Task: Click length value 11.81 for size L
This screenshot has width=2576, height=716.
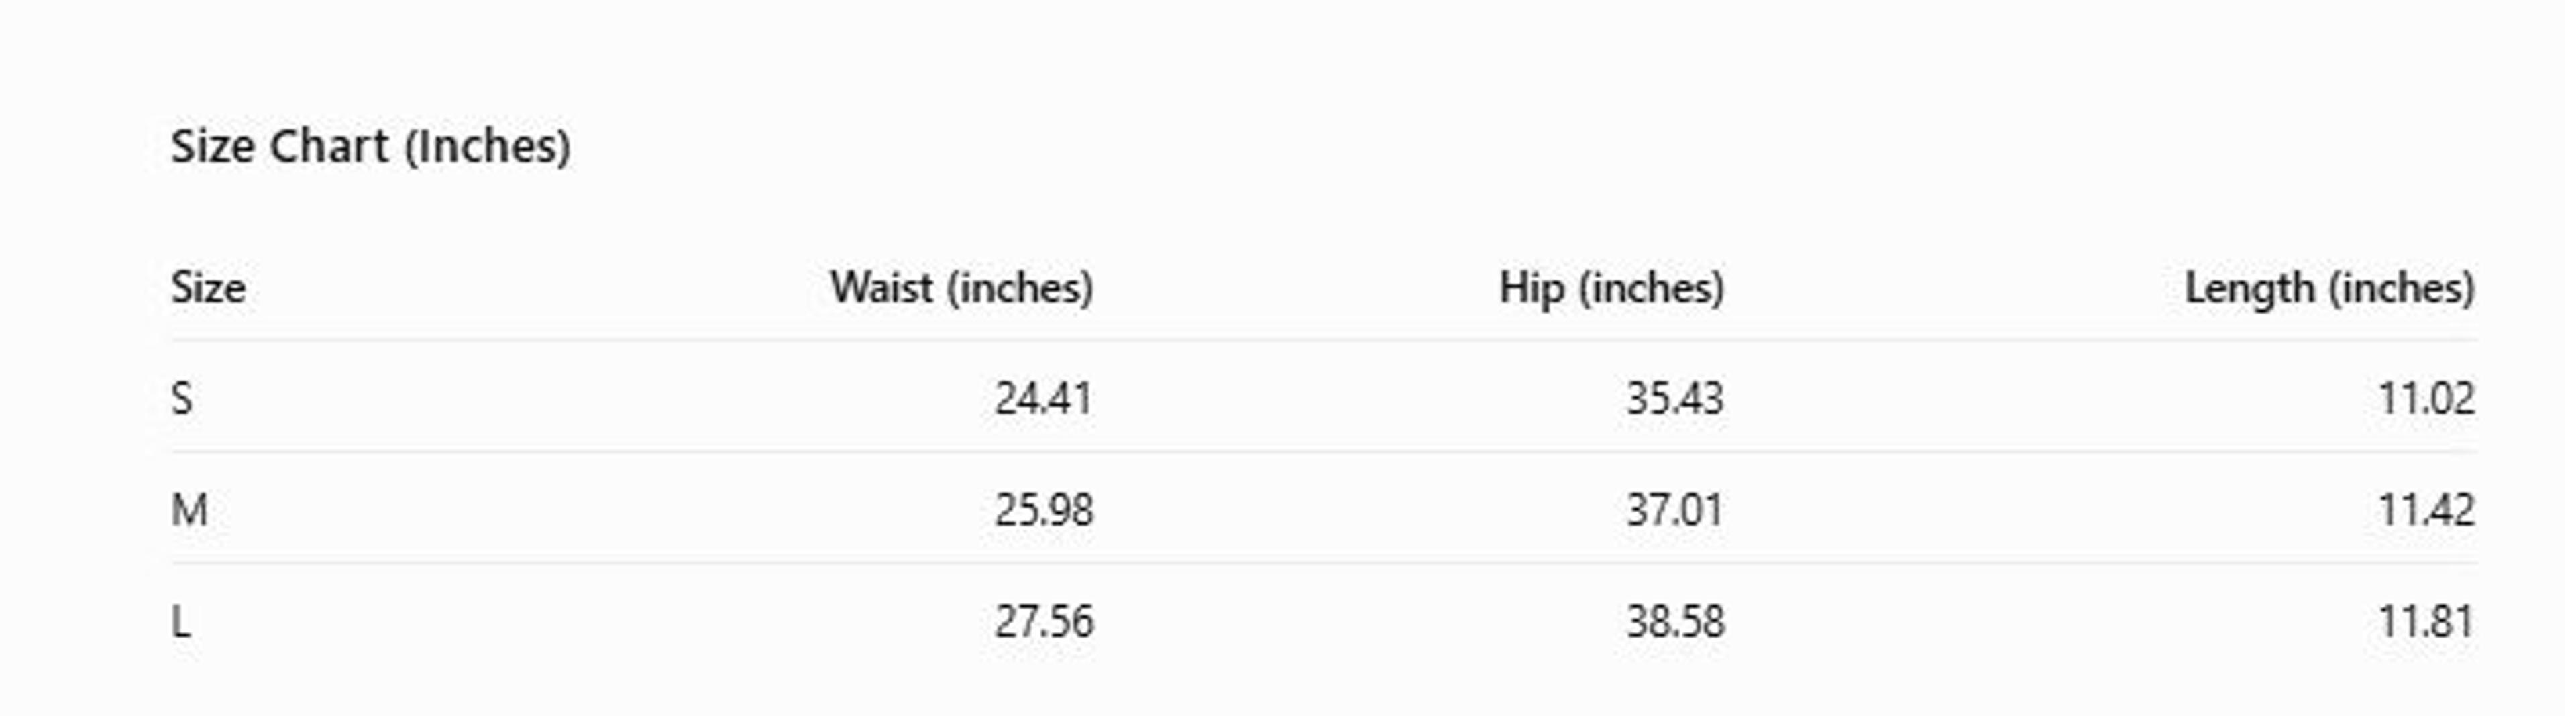Action: [x=2426, y=622]
